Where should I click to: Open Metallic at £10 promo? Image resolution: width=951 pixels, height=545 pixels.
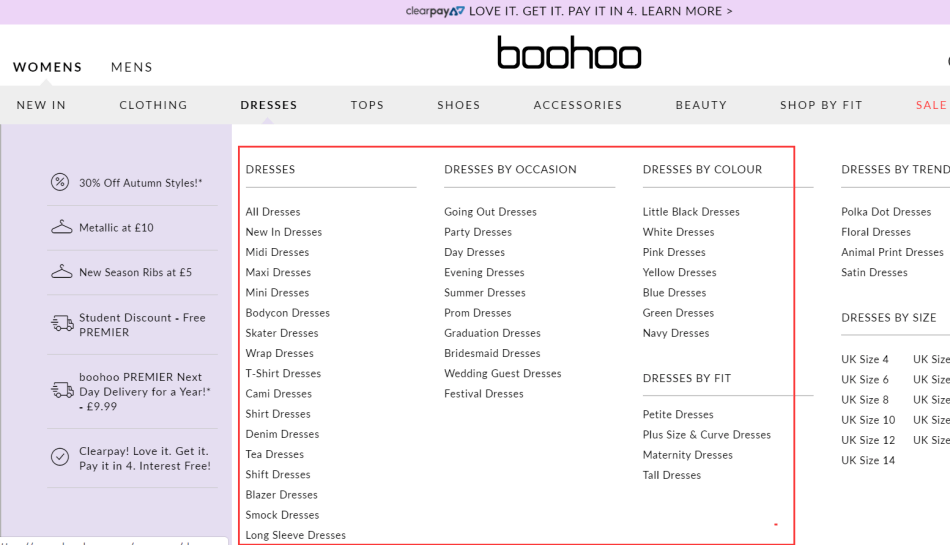116,227
